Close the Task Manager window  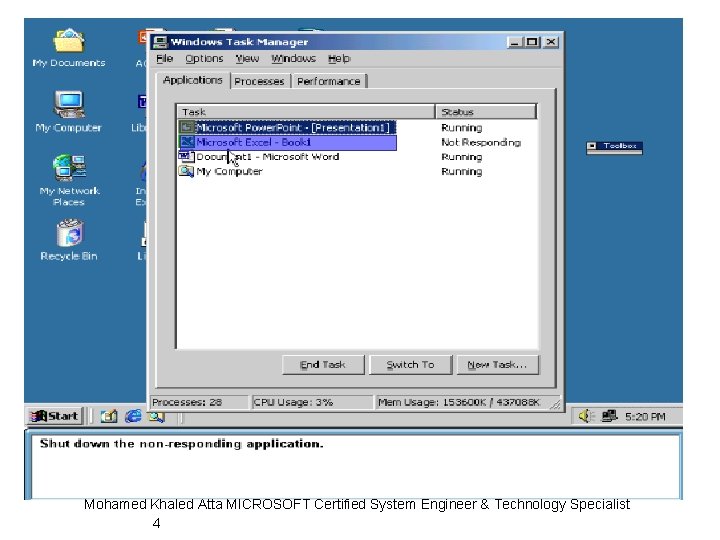(551, 42)
